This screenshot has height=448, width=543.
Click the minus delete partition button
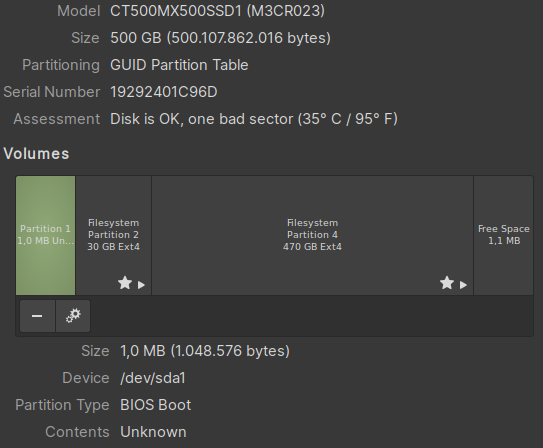point(37,316)
